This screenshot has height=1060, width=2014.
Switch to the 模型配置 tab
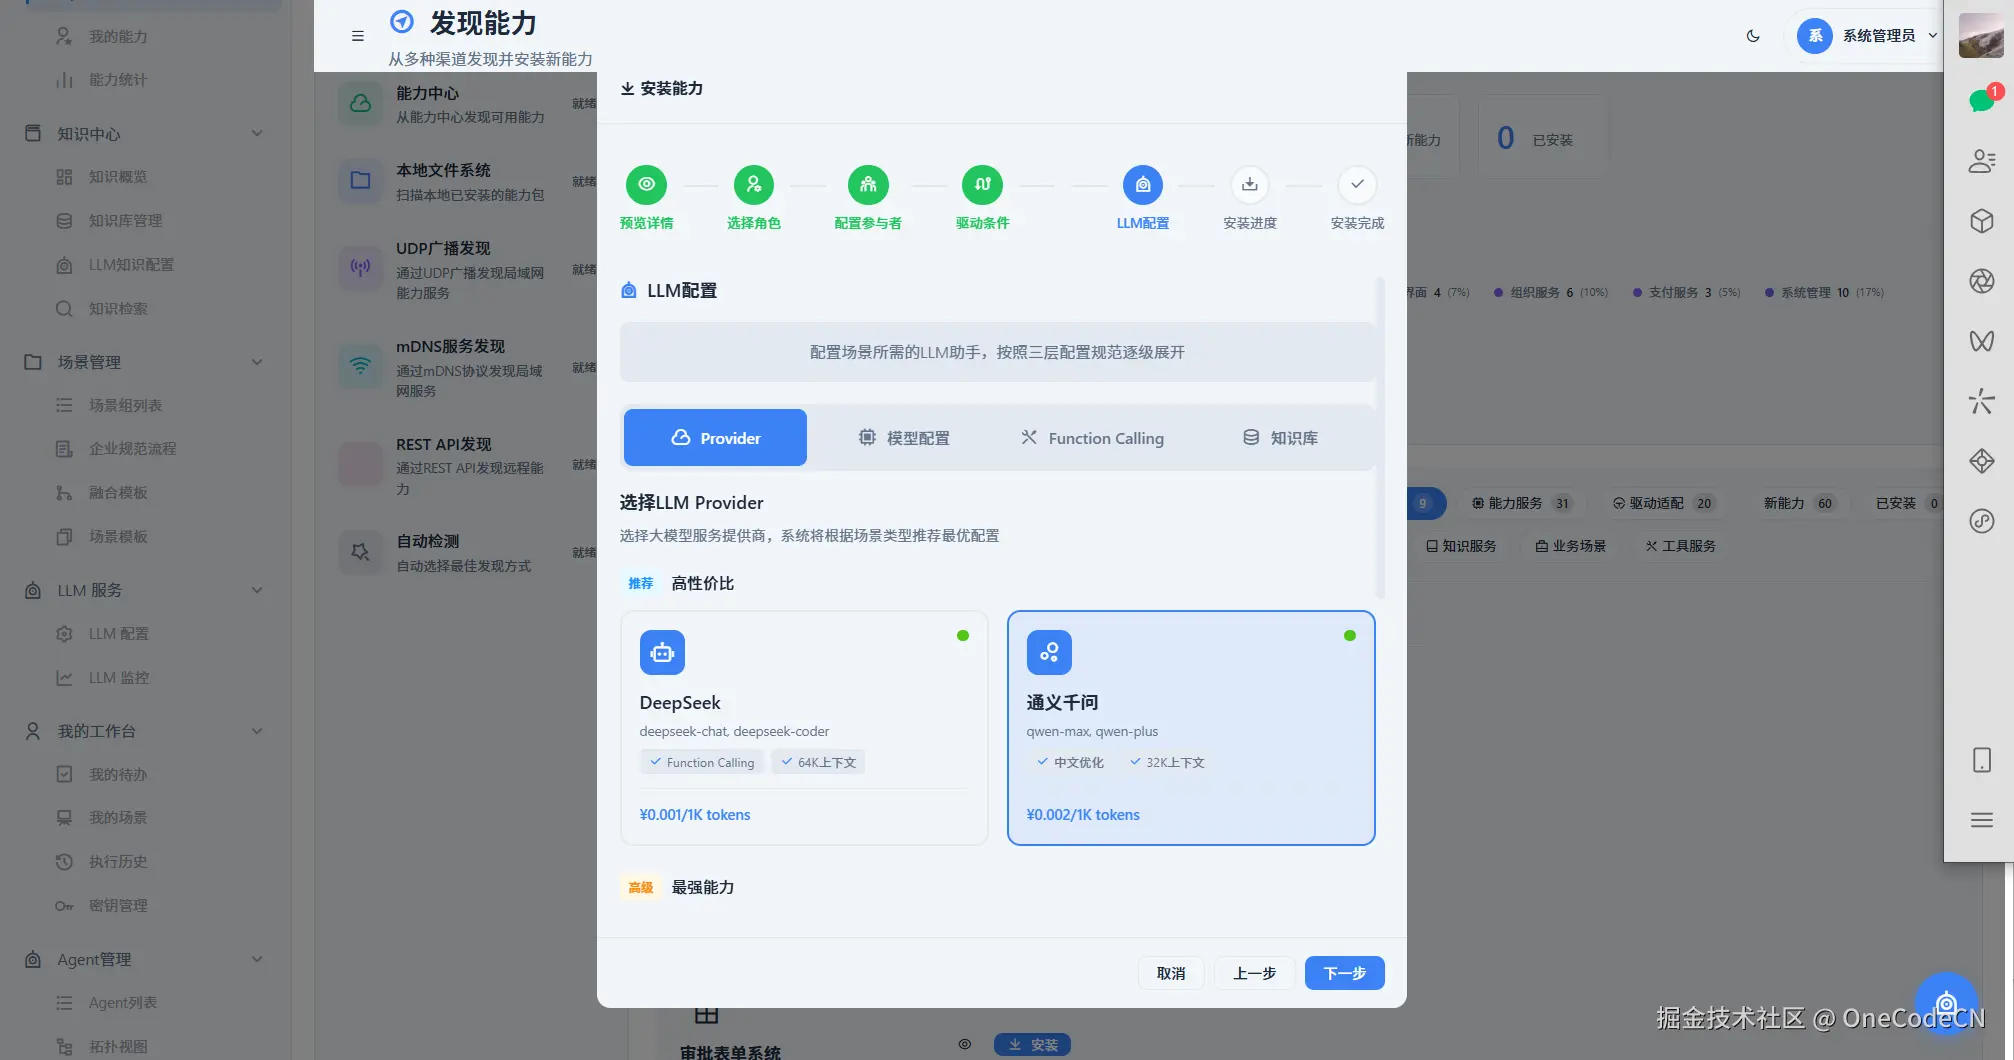[903, 437]
